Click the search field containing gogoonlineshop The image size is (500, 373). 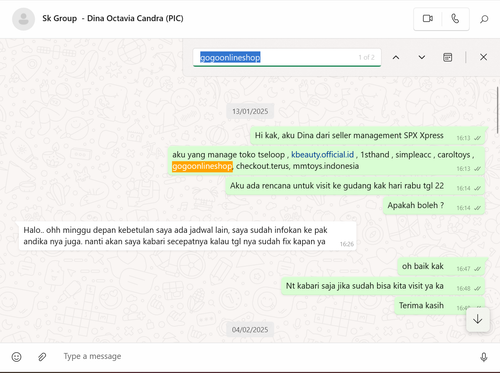pyautogui.click(x=287, y=57)
